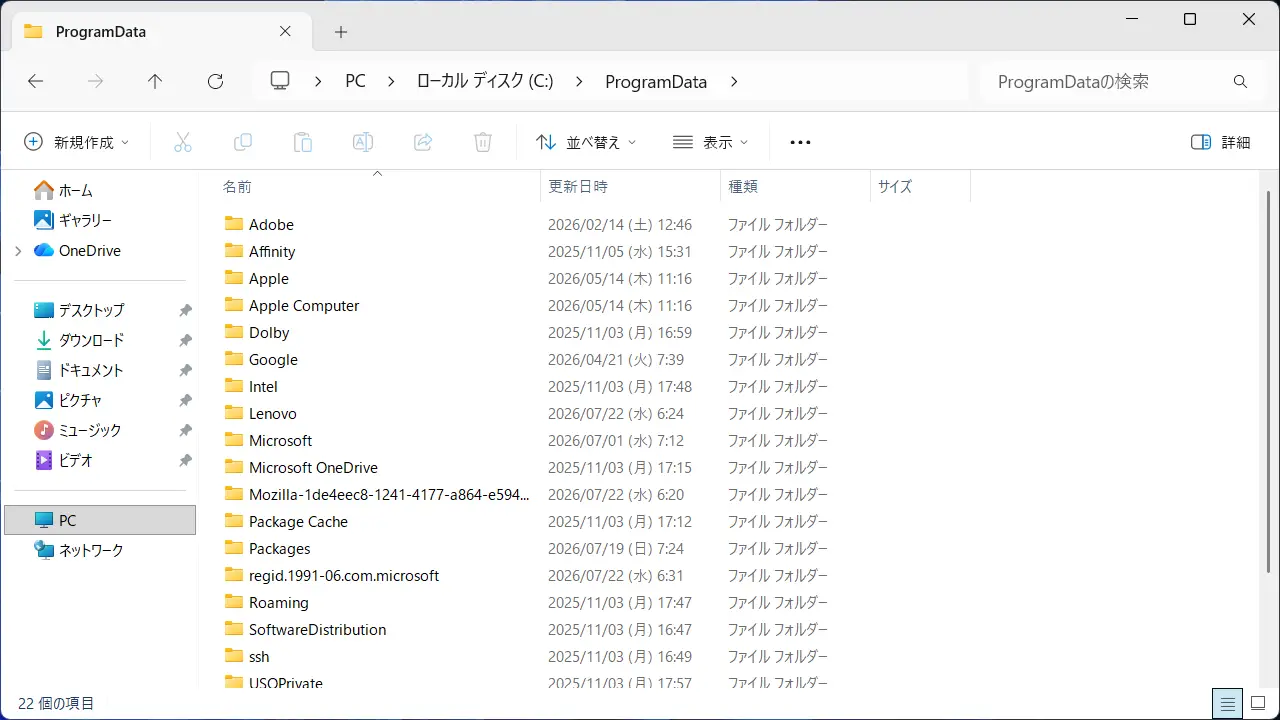Go back with the back arrow
The image size is (1280, 720).
click(x=36, y=82)
